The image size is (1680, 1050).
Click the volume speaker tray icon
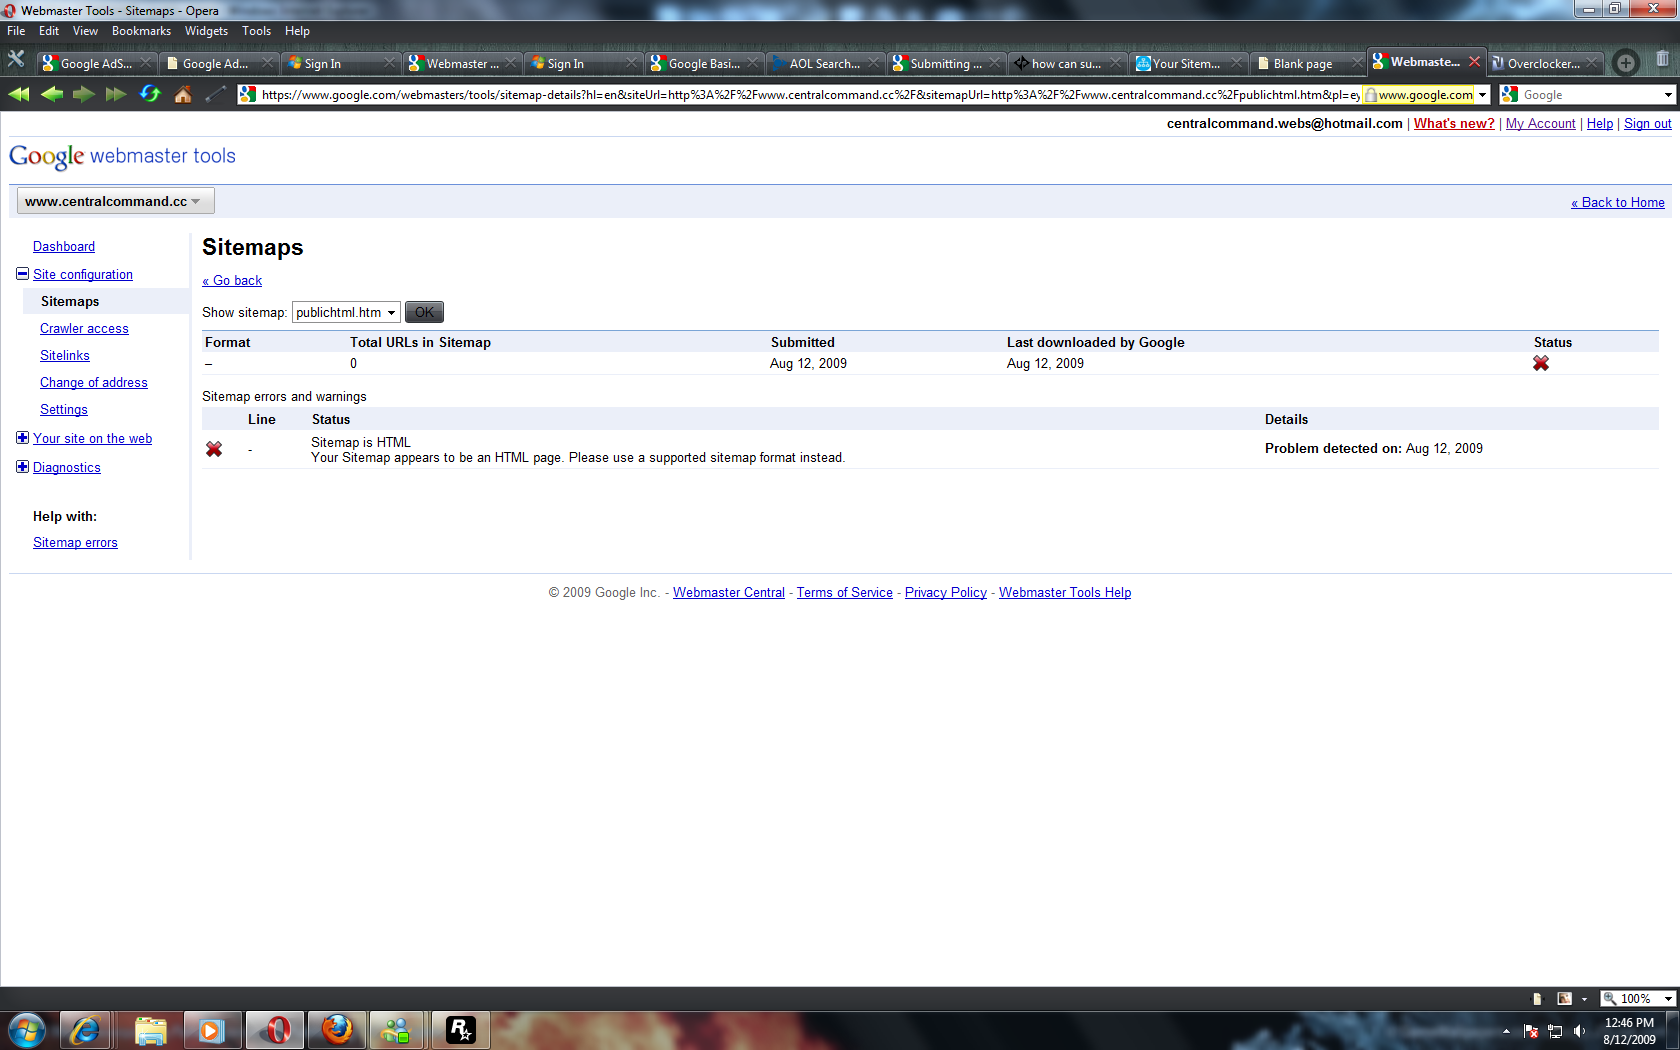coord(1579,1031)
